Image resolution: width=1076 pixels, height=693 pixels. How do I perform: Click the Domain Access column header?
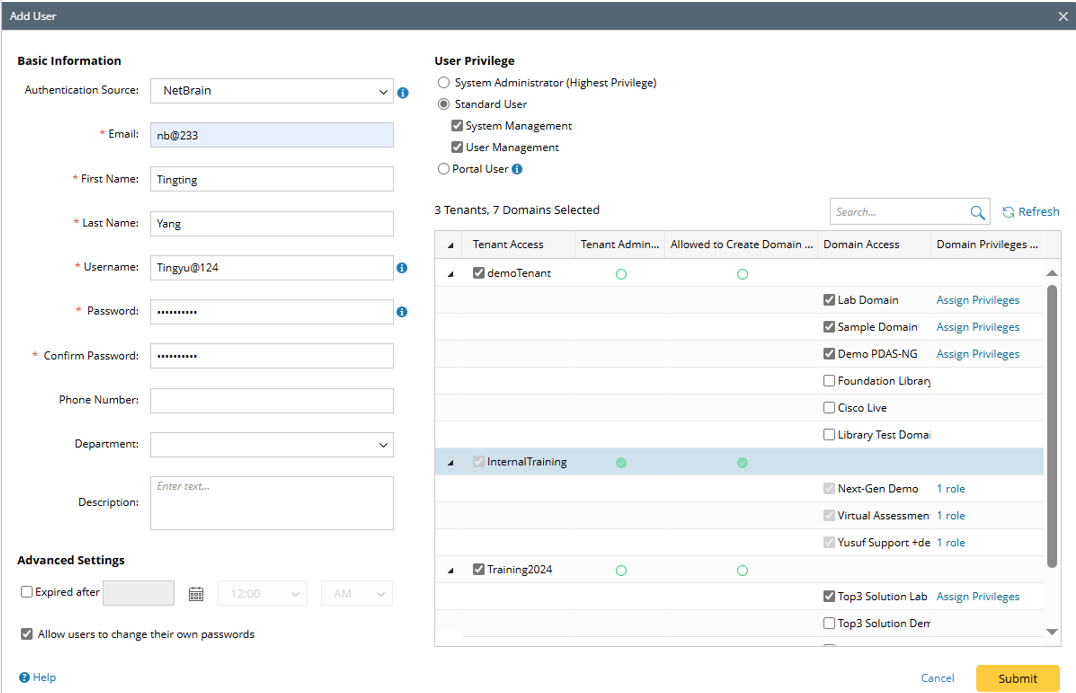861,245
